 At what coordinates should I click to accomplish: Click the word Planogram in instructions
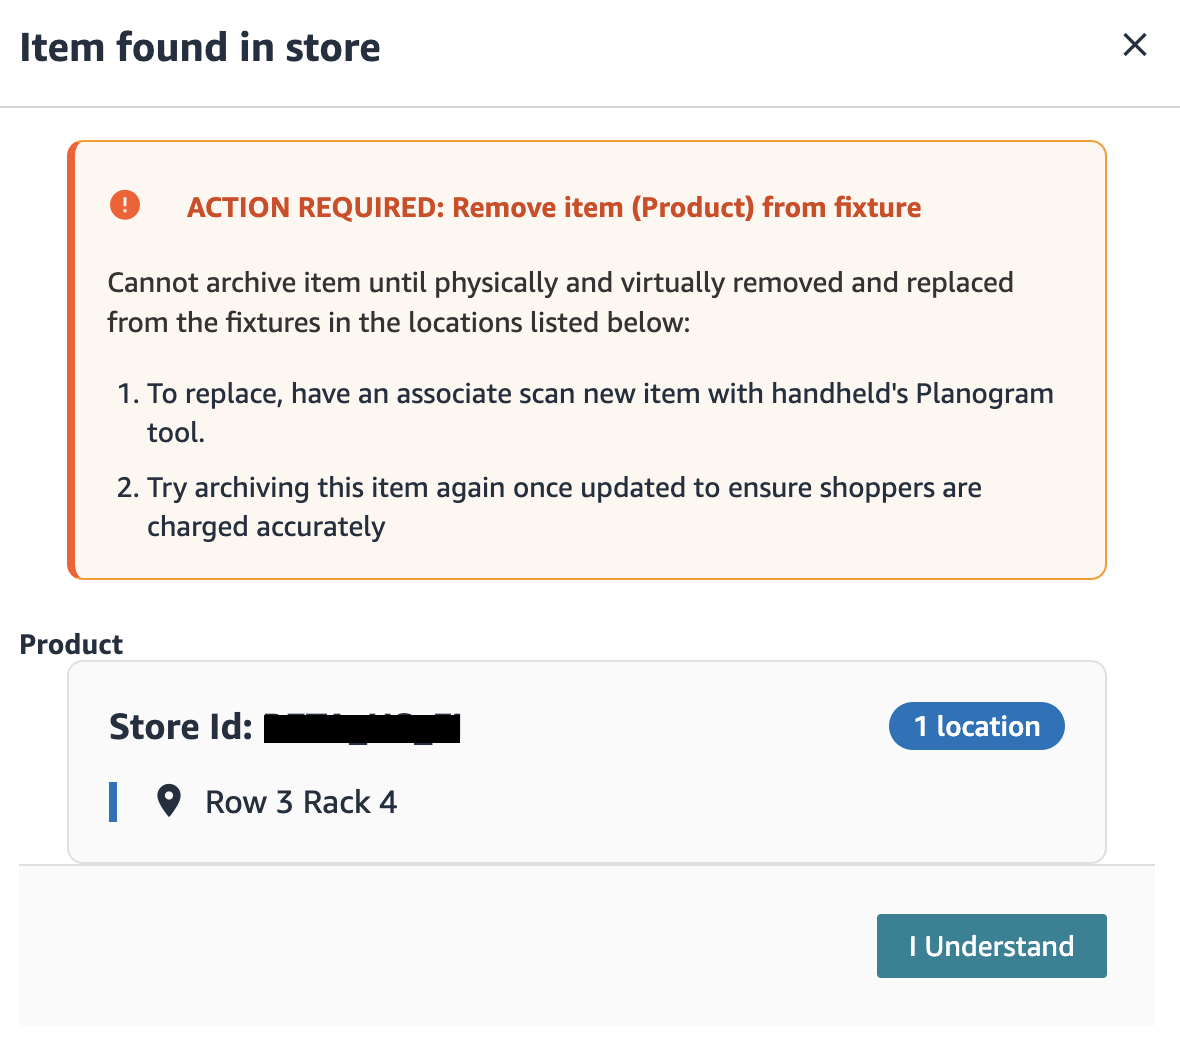[x=984, y=394]
